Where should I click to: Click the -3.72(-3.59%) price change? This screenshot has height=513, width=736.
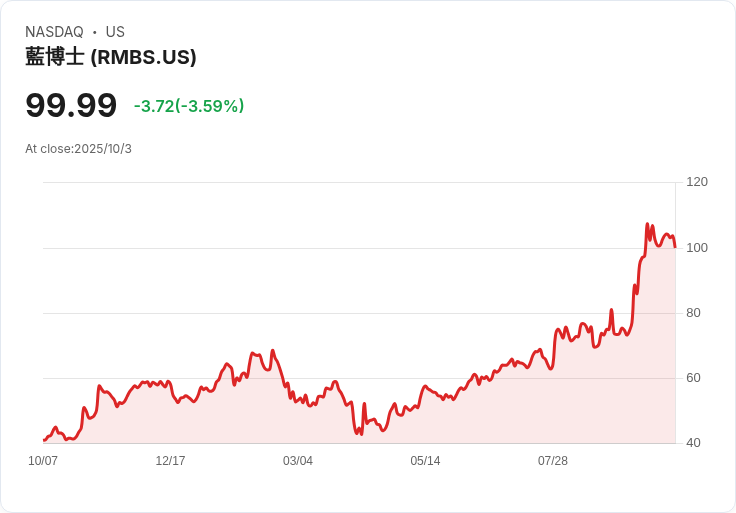[x=189, y=106]
